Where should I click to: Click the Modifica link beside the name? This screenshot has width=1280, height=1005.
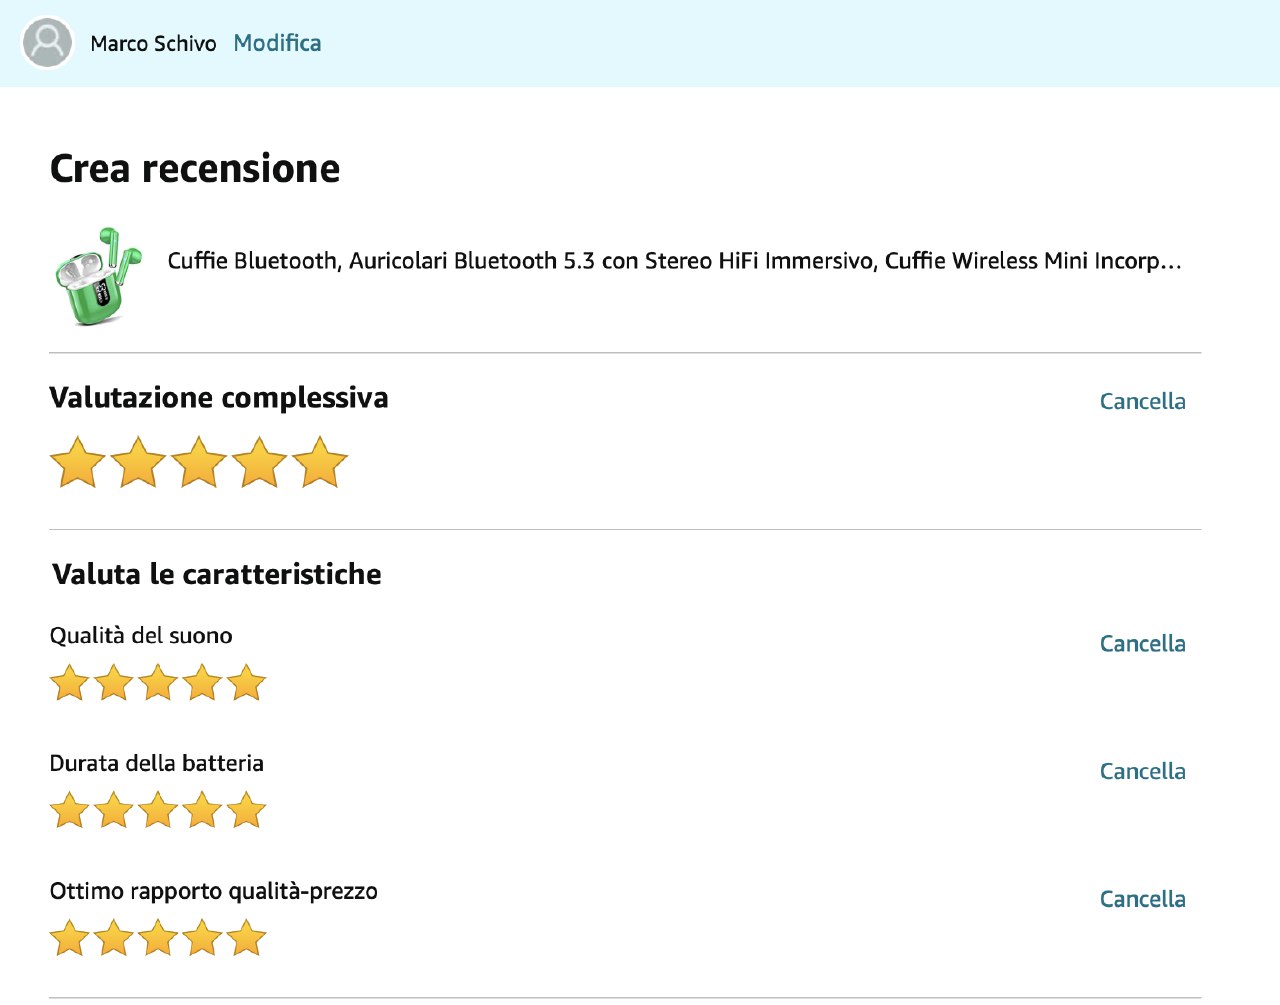point(277,43)
